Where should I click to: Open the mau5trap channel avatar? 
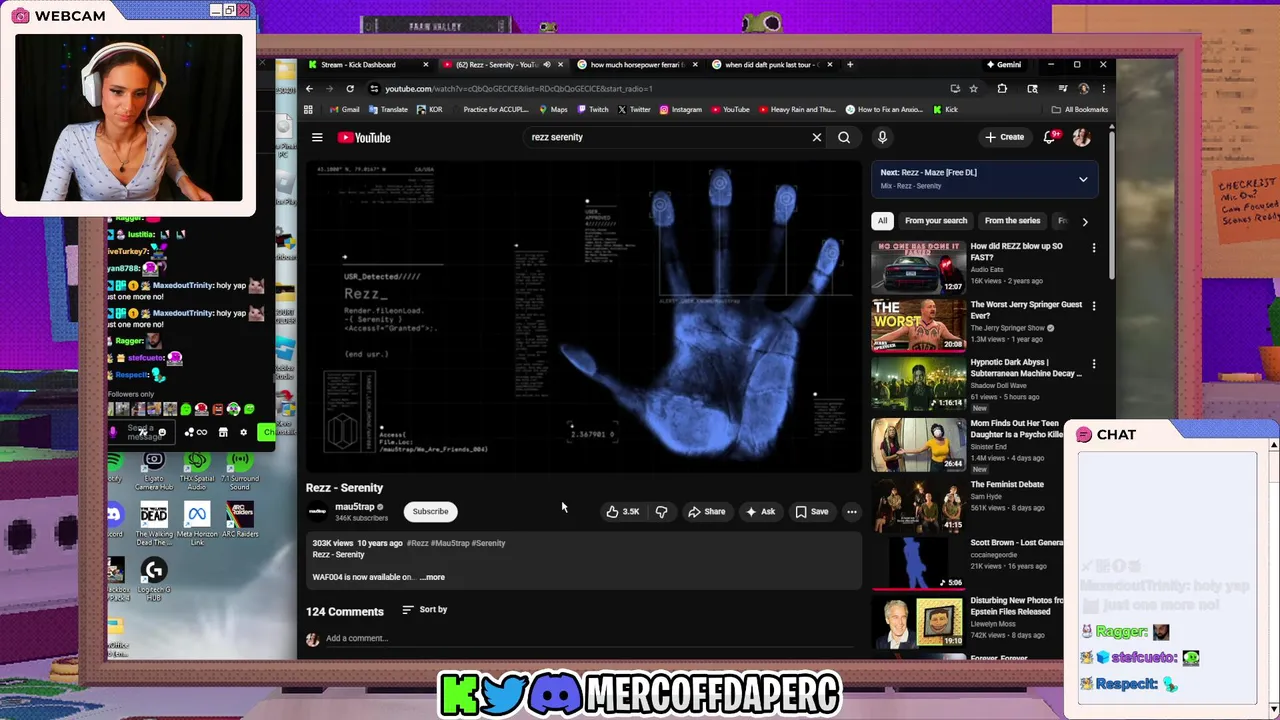click(317, 511)
